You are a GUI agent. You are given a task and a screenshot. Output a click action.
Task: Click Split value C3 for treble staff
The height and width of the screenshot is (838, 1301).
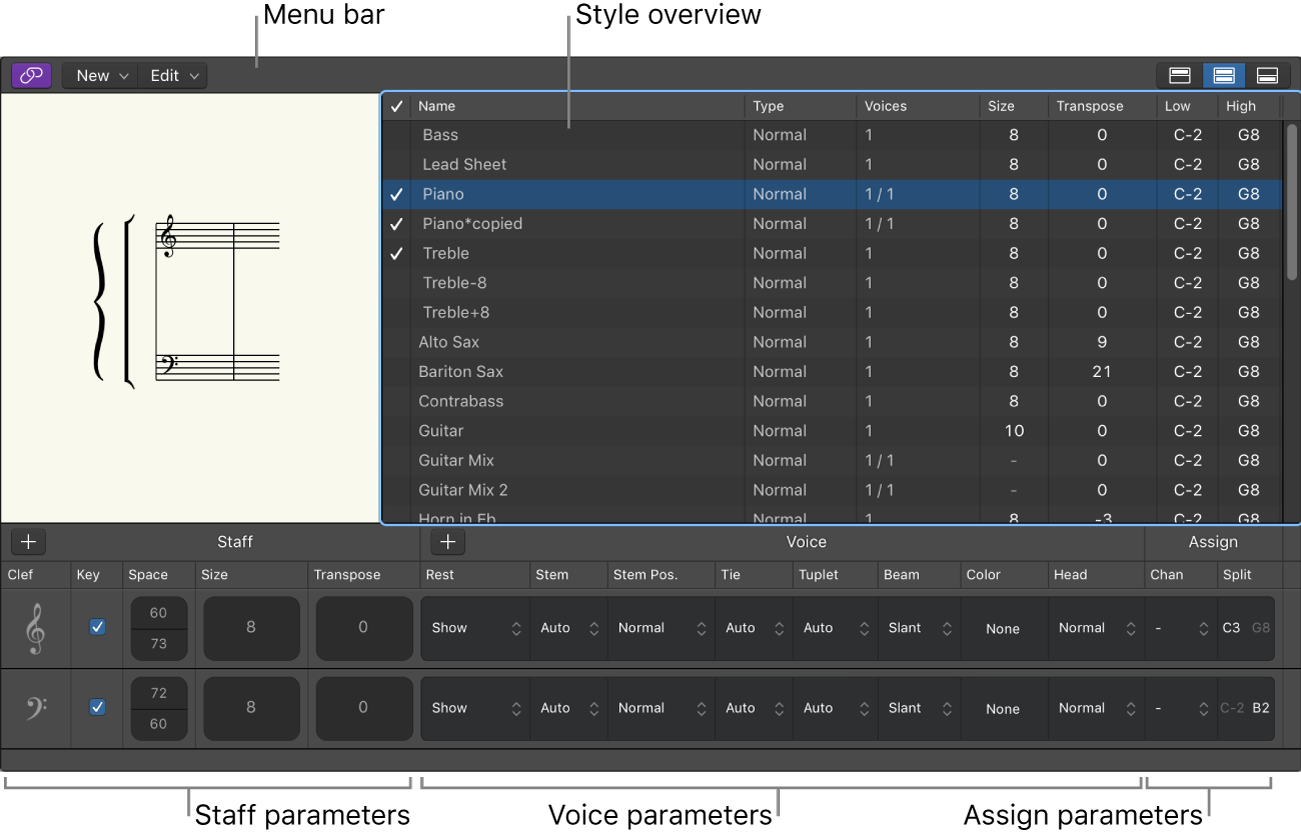[x=1231, y=628]
